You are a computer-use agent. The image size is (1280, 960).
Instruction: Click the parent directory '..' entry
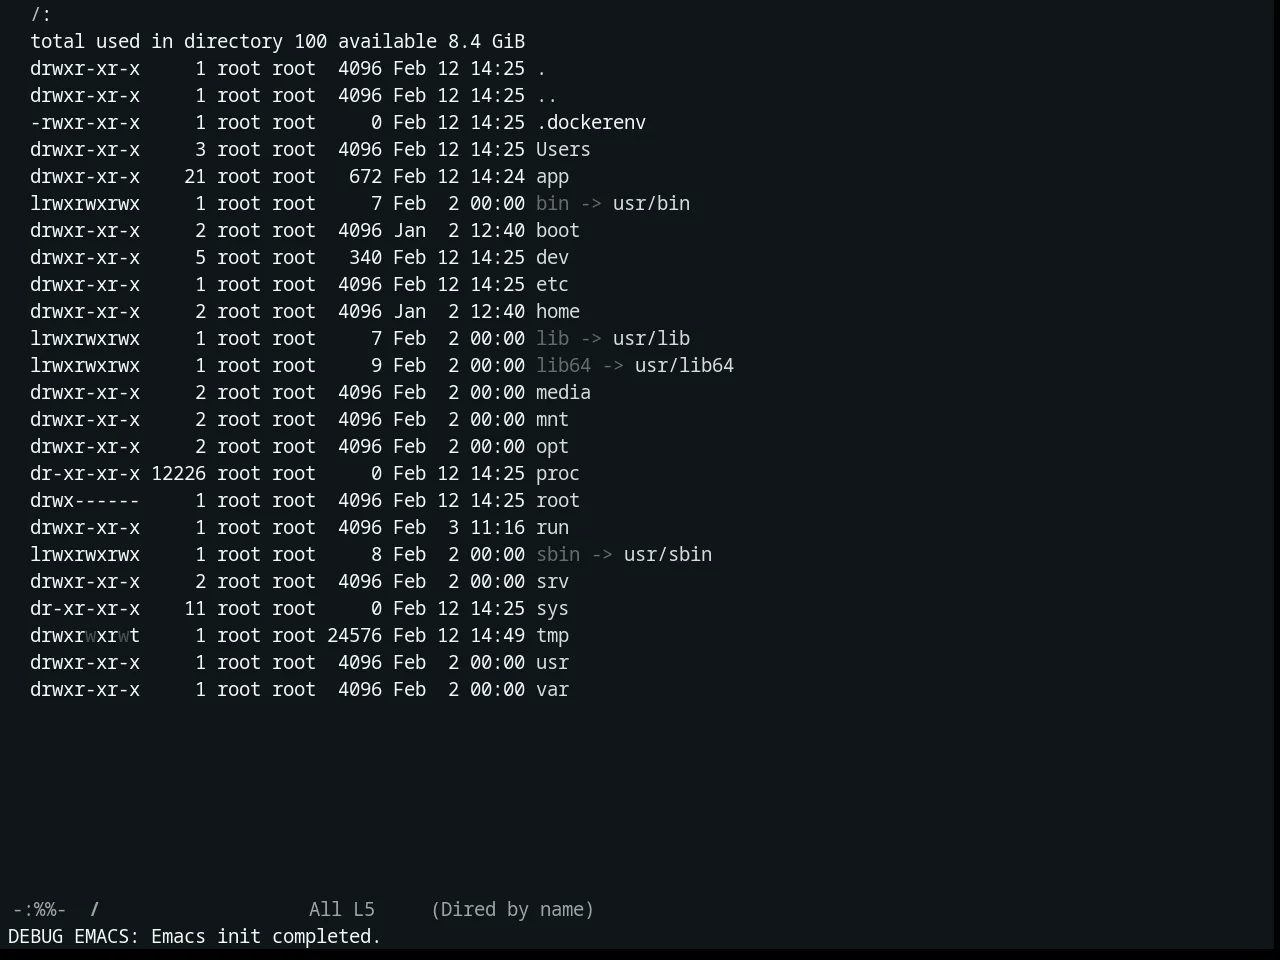click(x=547, y=95)
